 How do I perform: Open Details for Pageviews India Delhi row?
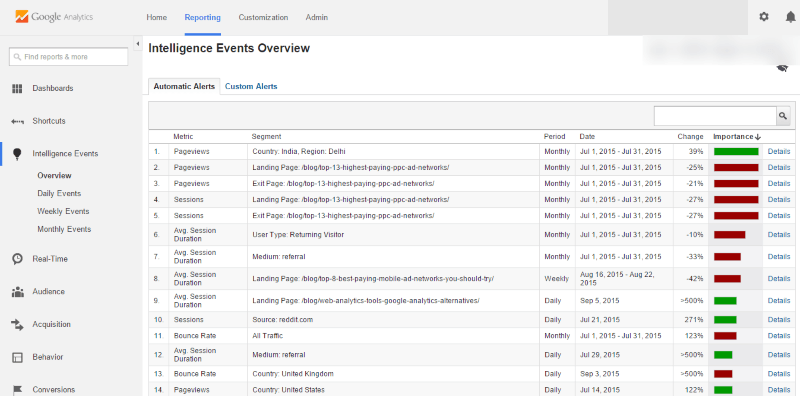click(779, 152)
